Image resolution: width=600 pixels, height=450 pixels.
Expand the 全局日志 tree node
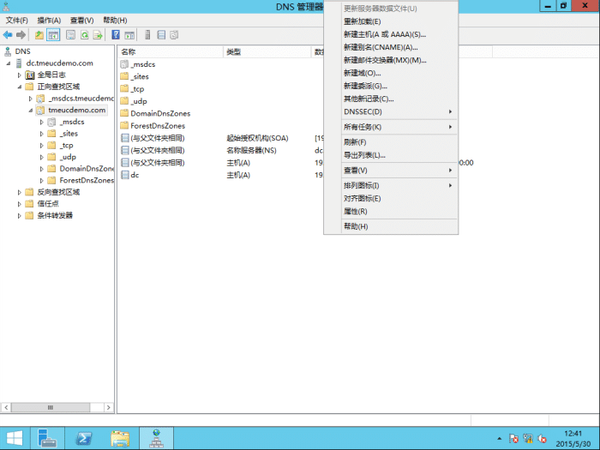tap(19, 75)
